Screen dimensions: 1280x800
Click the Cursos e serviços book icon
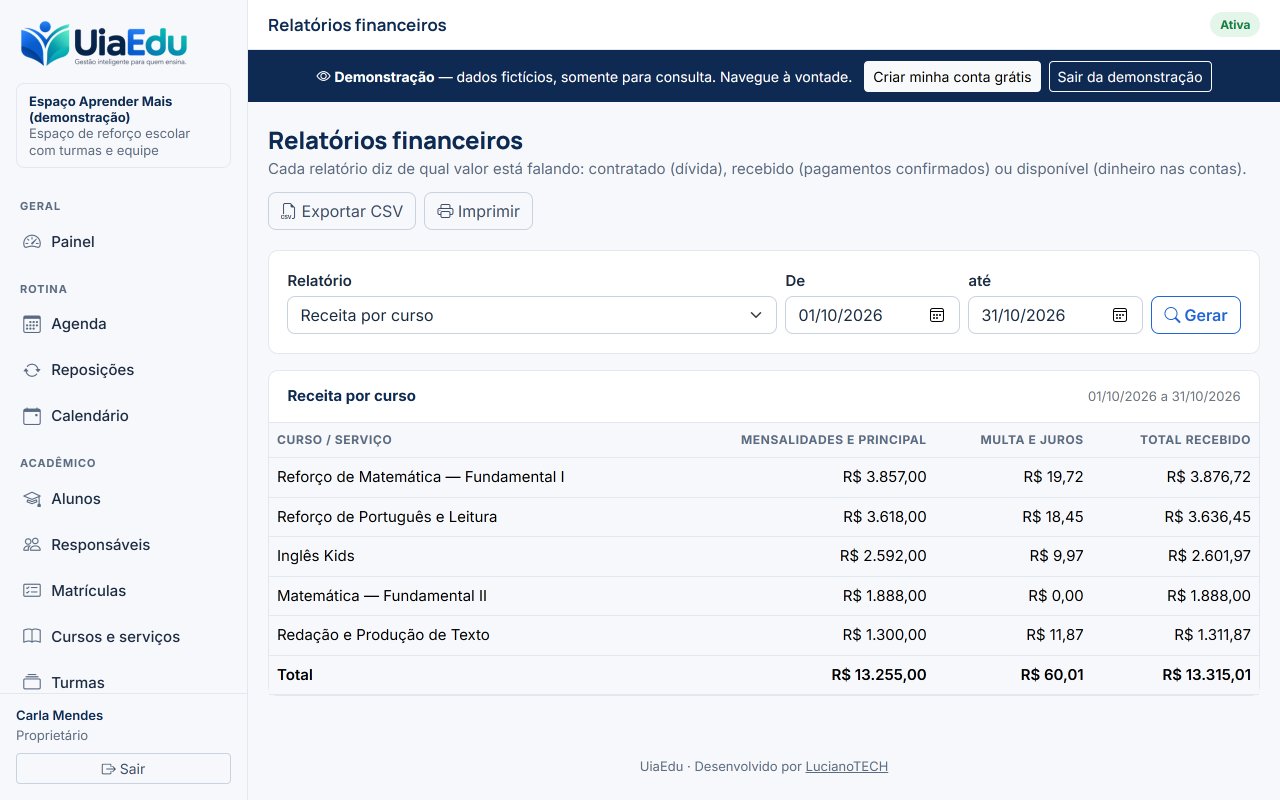[x=32, y=637]
